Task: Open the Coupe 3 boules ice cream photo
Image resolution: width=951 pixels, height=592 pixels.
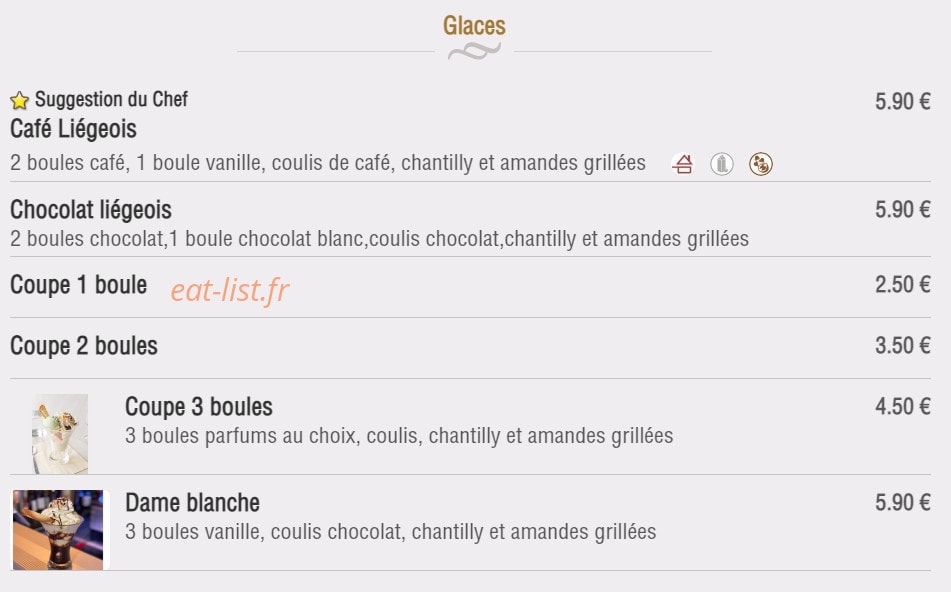Action: pyautogui.click(x=60, y=434)
